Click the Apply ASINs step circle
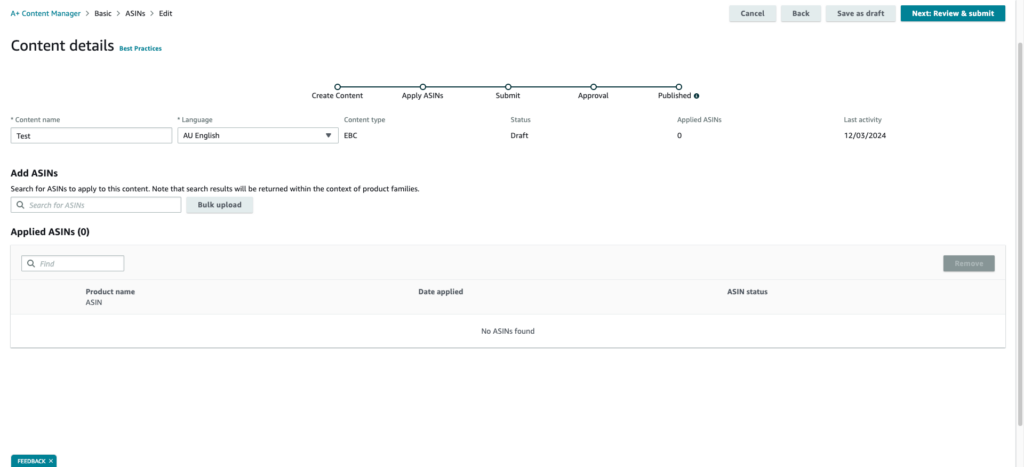This screenshot has height=467, width=1024. click(x=423, y=87)
